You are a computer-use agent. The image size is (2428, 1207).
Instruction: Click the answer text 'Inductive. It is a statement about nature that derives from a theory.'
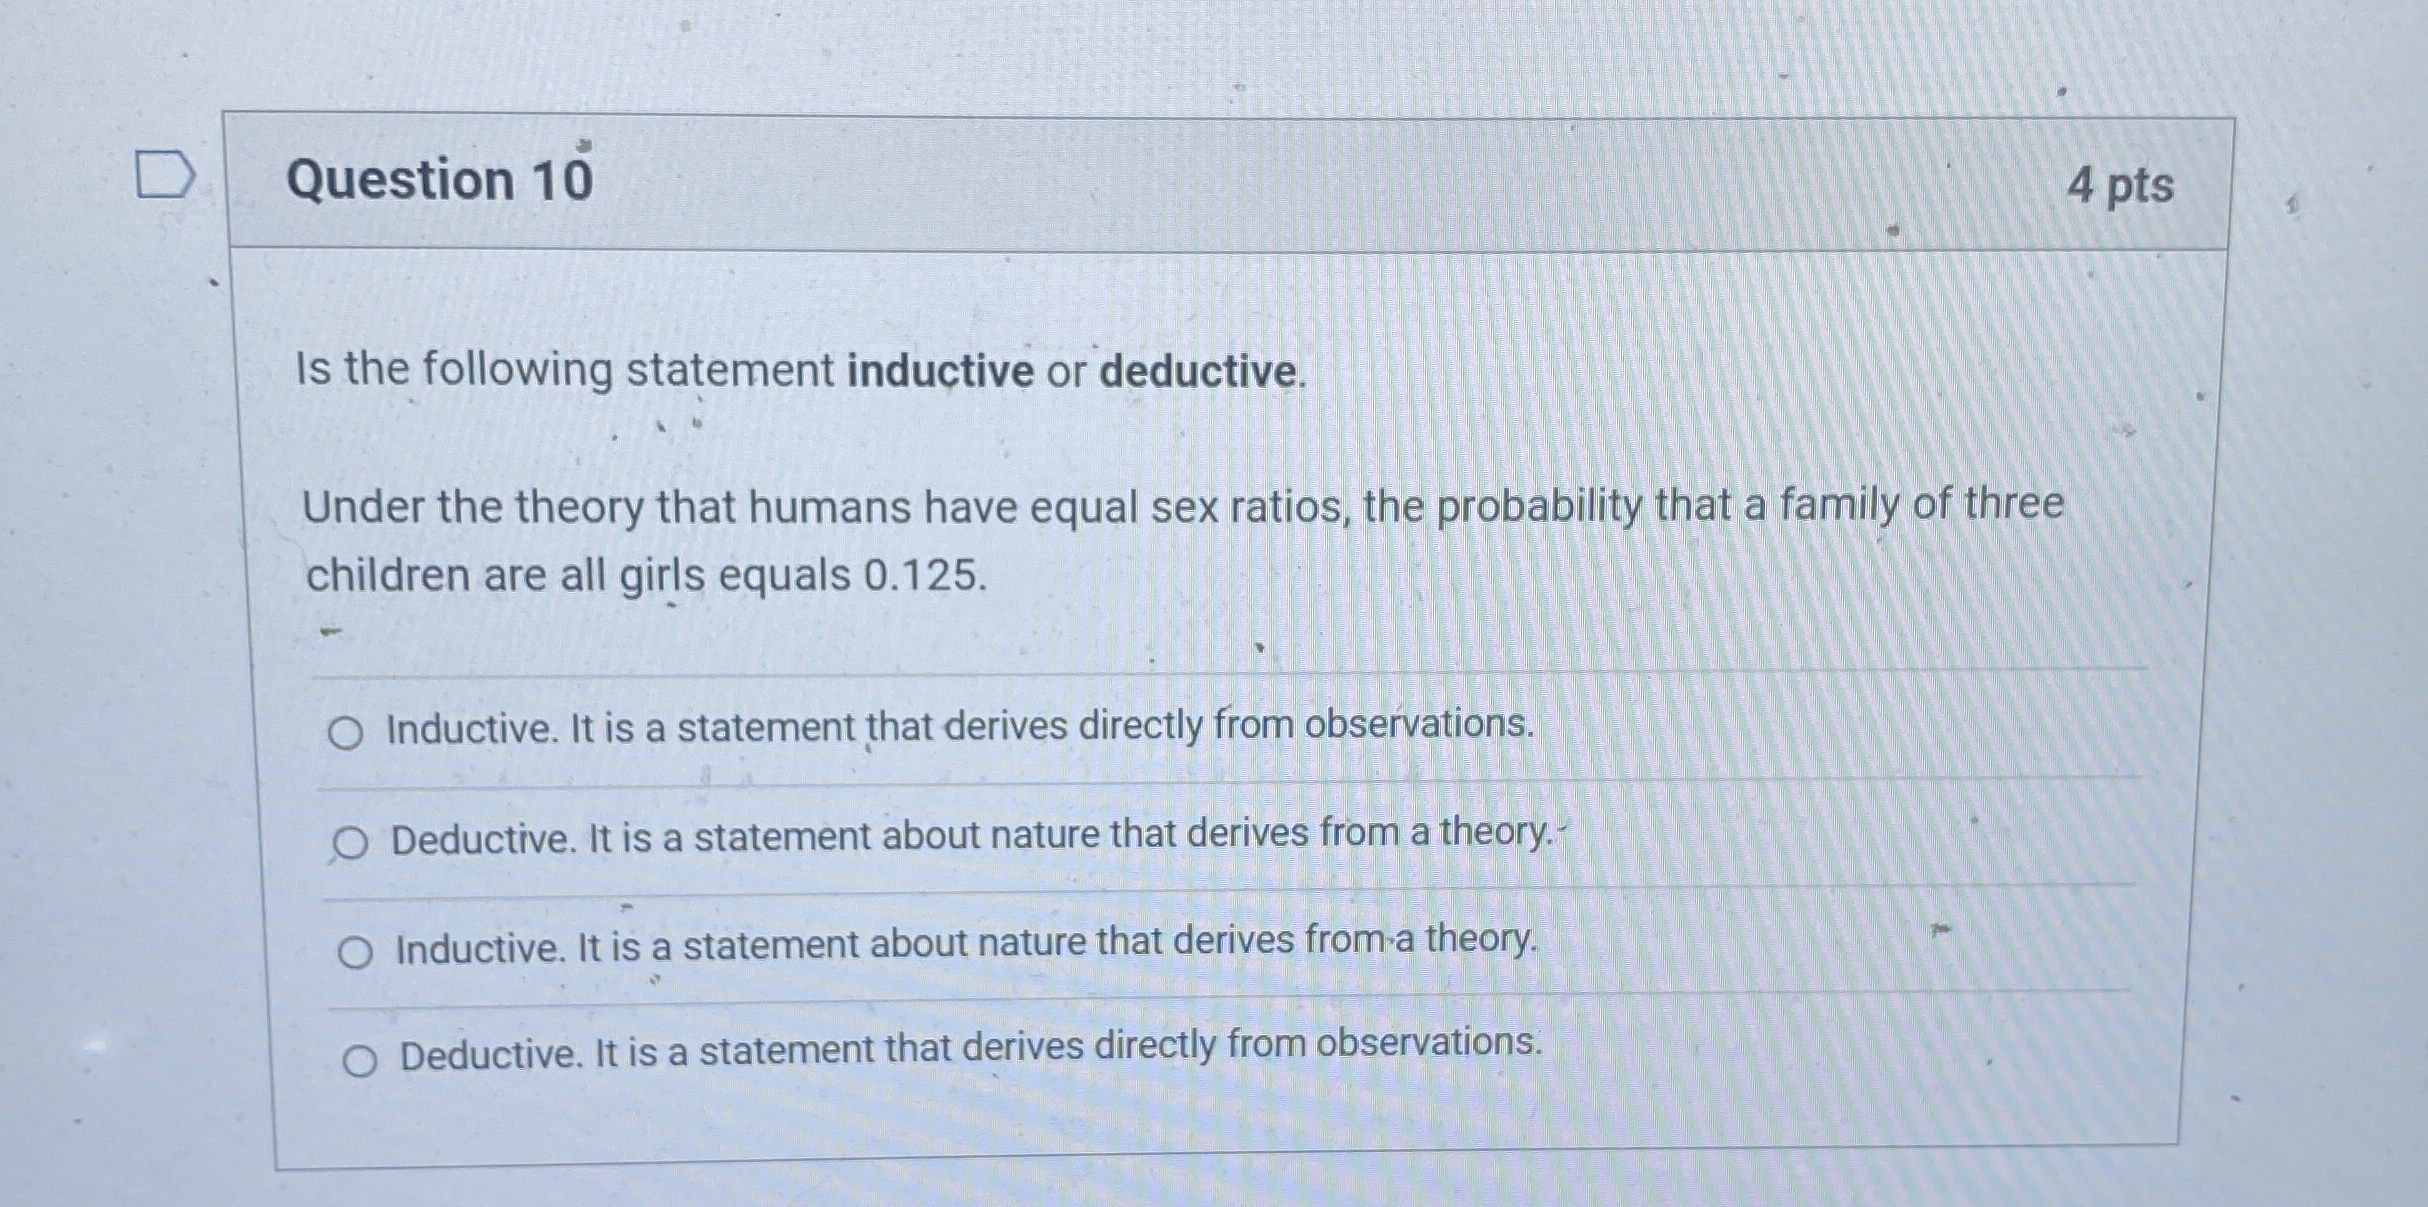966,944
